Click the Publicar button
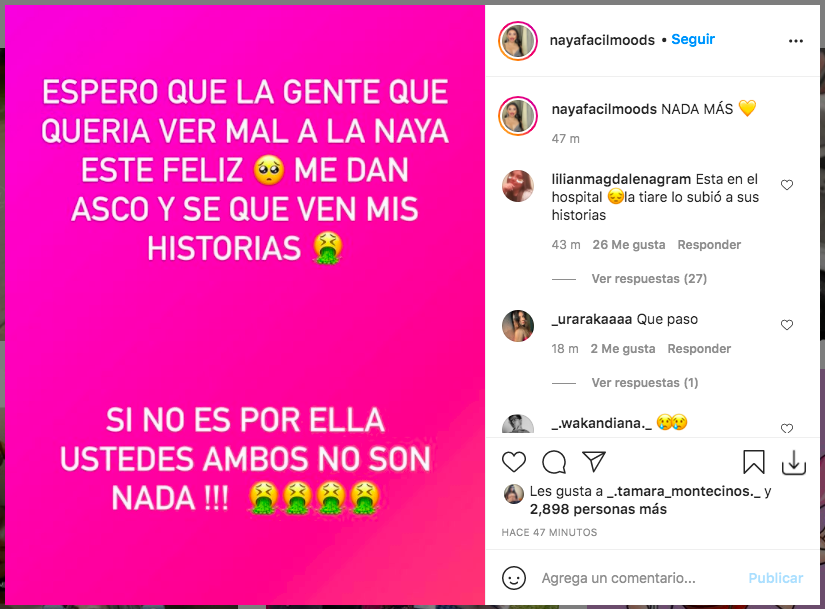 coord(776,578)
